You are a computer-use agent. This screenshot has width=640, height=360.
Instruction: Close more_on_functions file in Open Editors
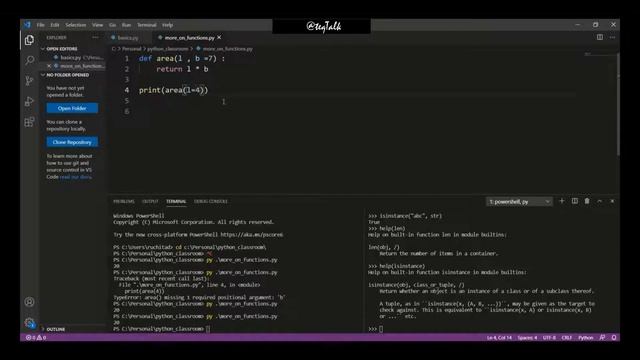coord(49,66)
